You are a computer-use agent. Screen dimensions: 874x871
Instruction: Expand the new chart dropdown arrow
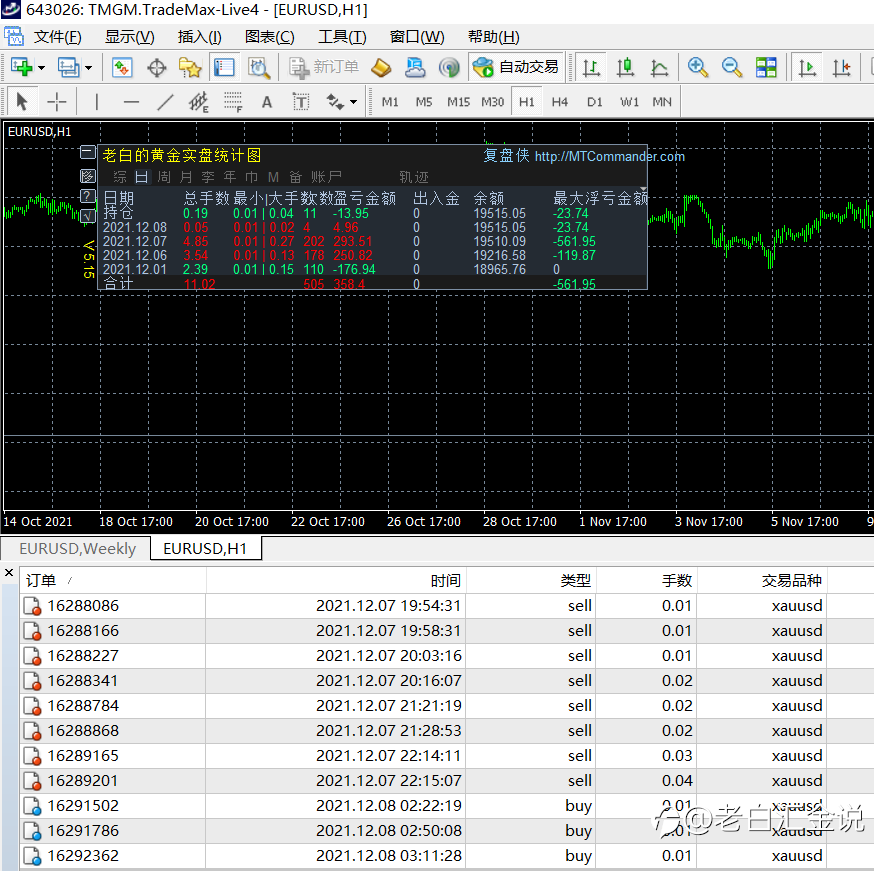[41, 68]
